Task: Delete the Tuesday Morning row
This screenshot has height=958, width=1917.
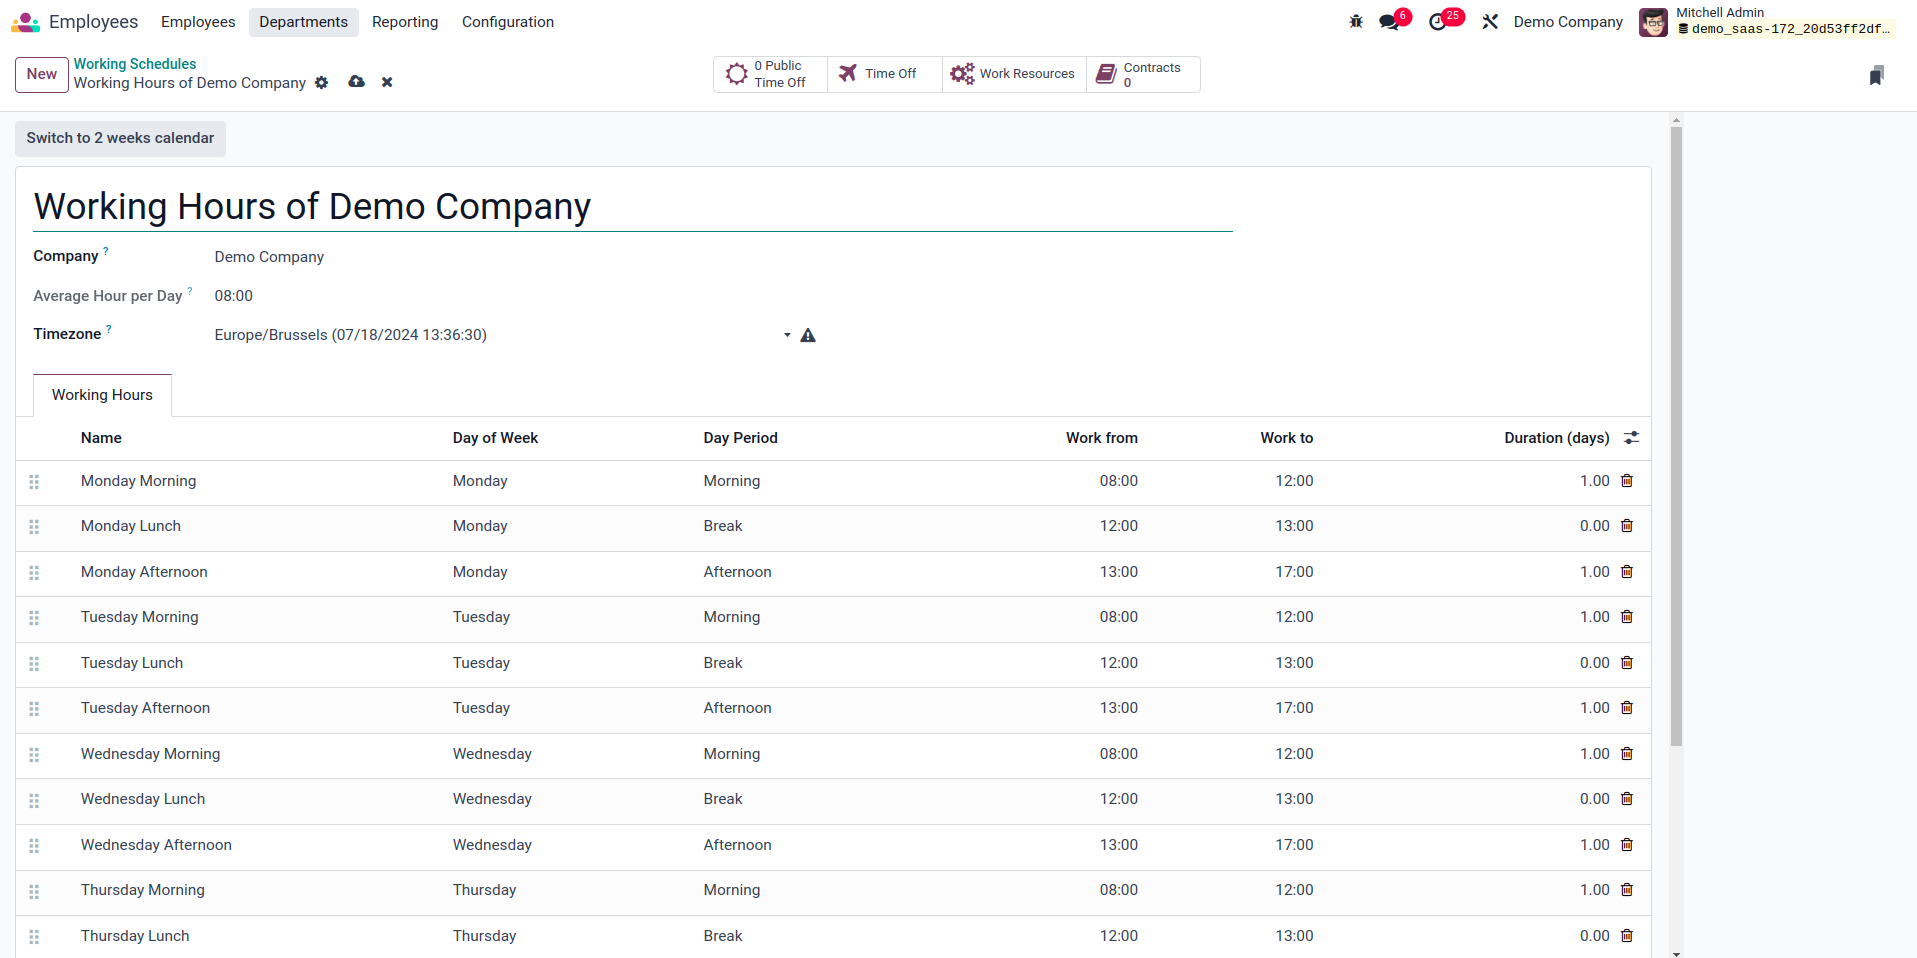Action: click(x=1627, y=617)
